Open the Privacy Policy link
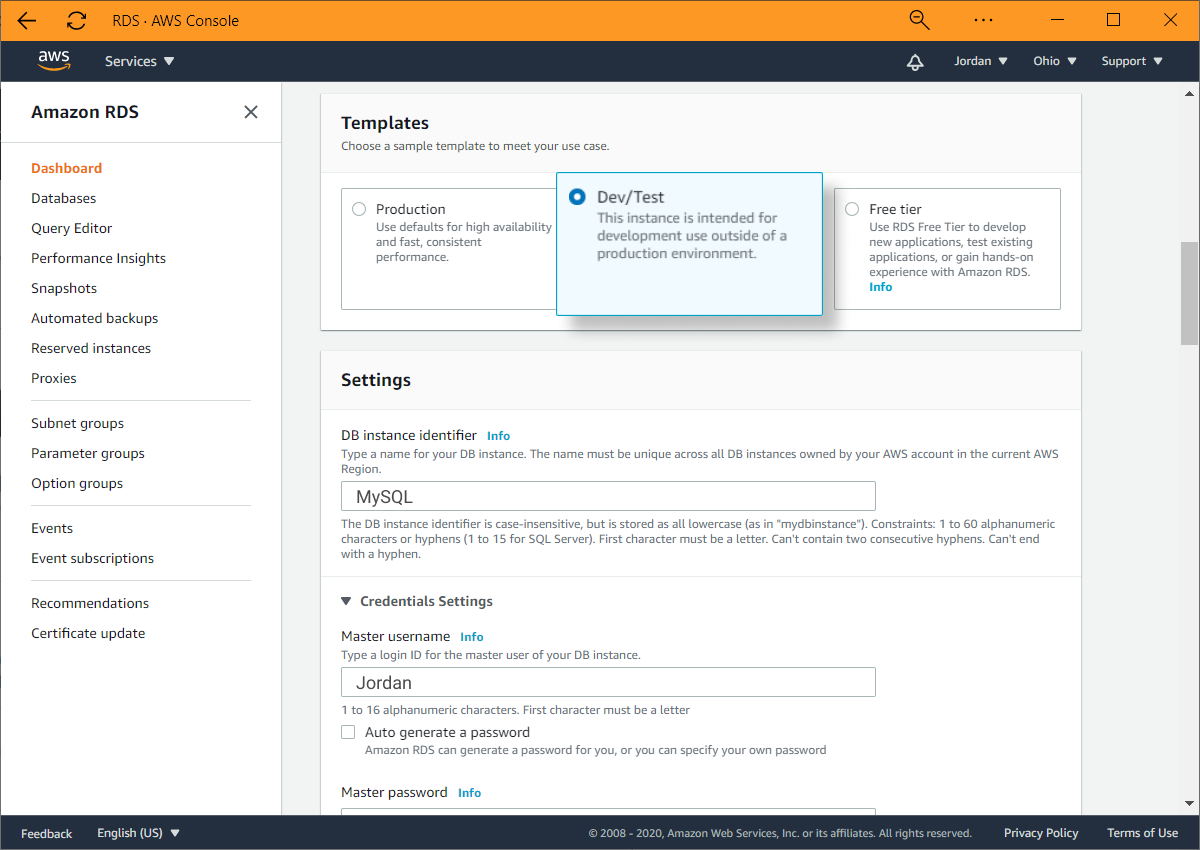The height and width of the screenshot is (850, 1200). (x=1041, y=833)
